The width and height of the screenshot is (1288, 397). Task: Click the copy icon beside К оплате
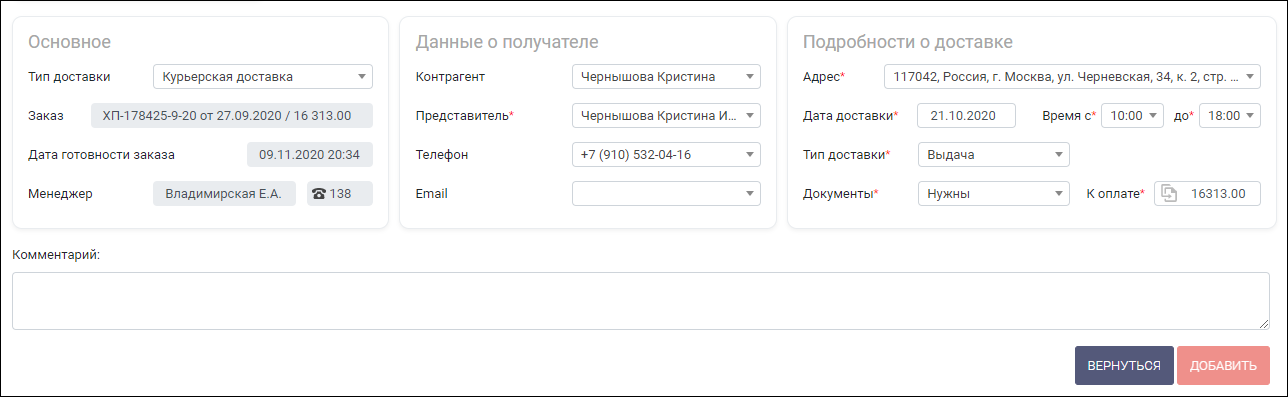[1169, 194]
